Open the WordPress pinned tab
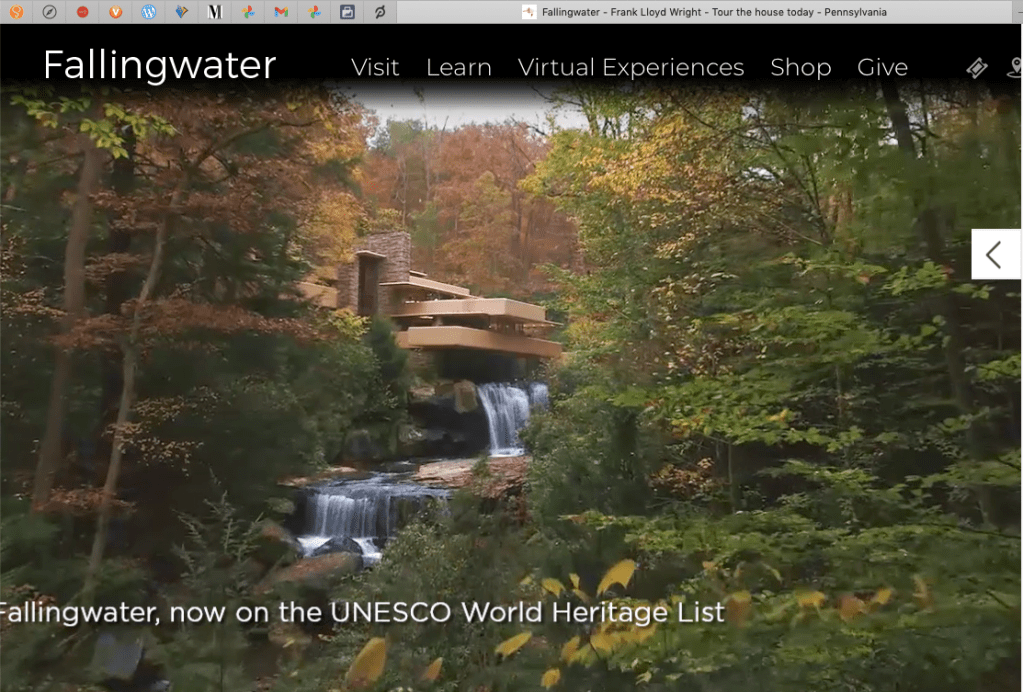This screenshot has height=692, width=1023. click(x=149, y=12)
